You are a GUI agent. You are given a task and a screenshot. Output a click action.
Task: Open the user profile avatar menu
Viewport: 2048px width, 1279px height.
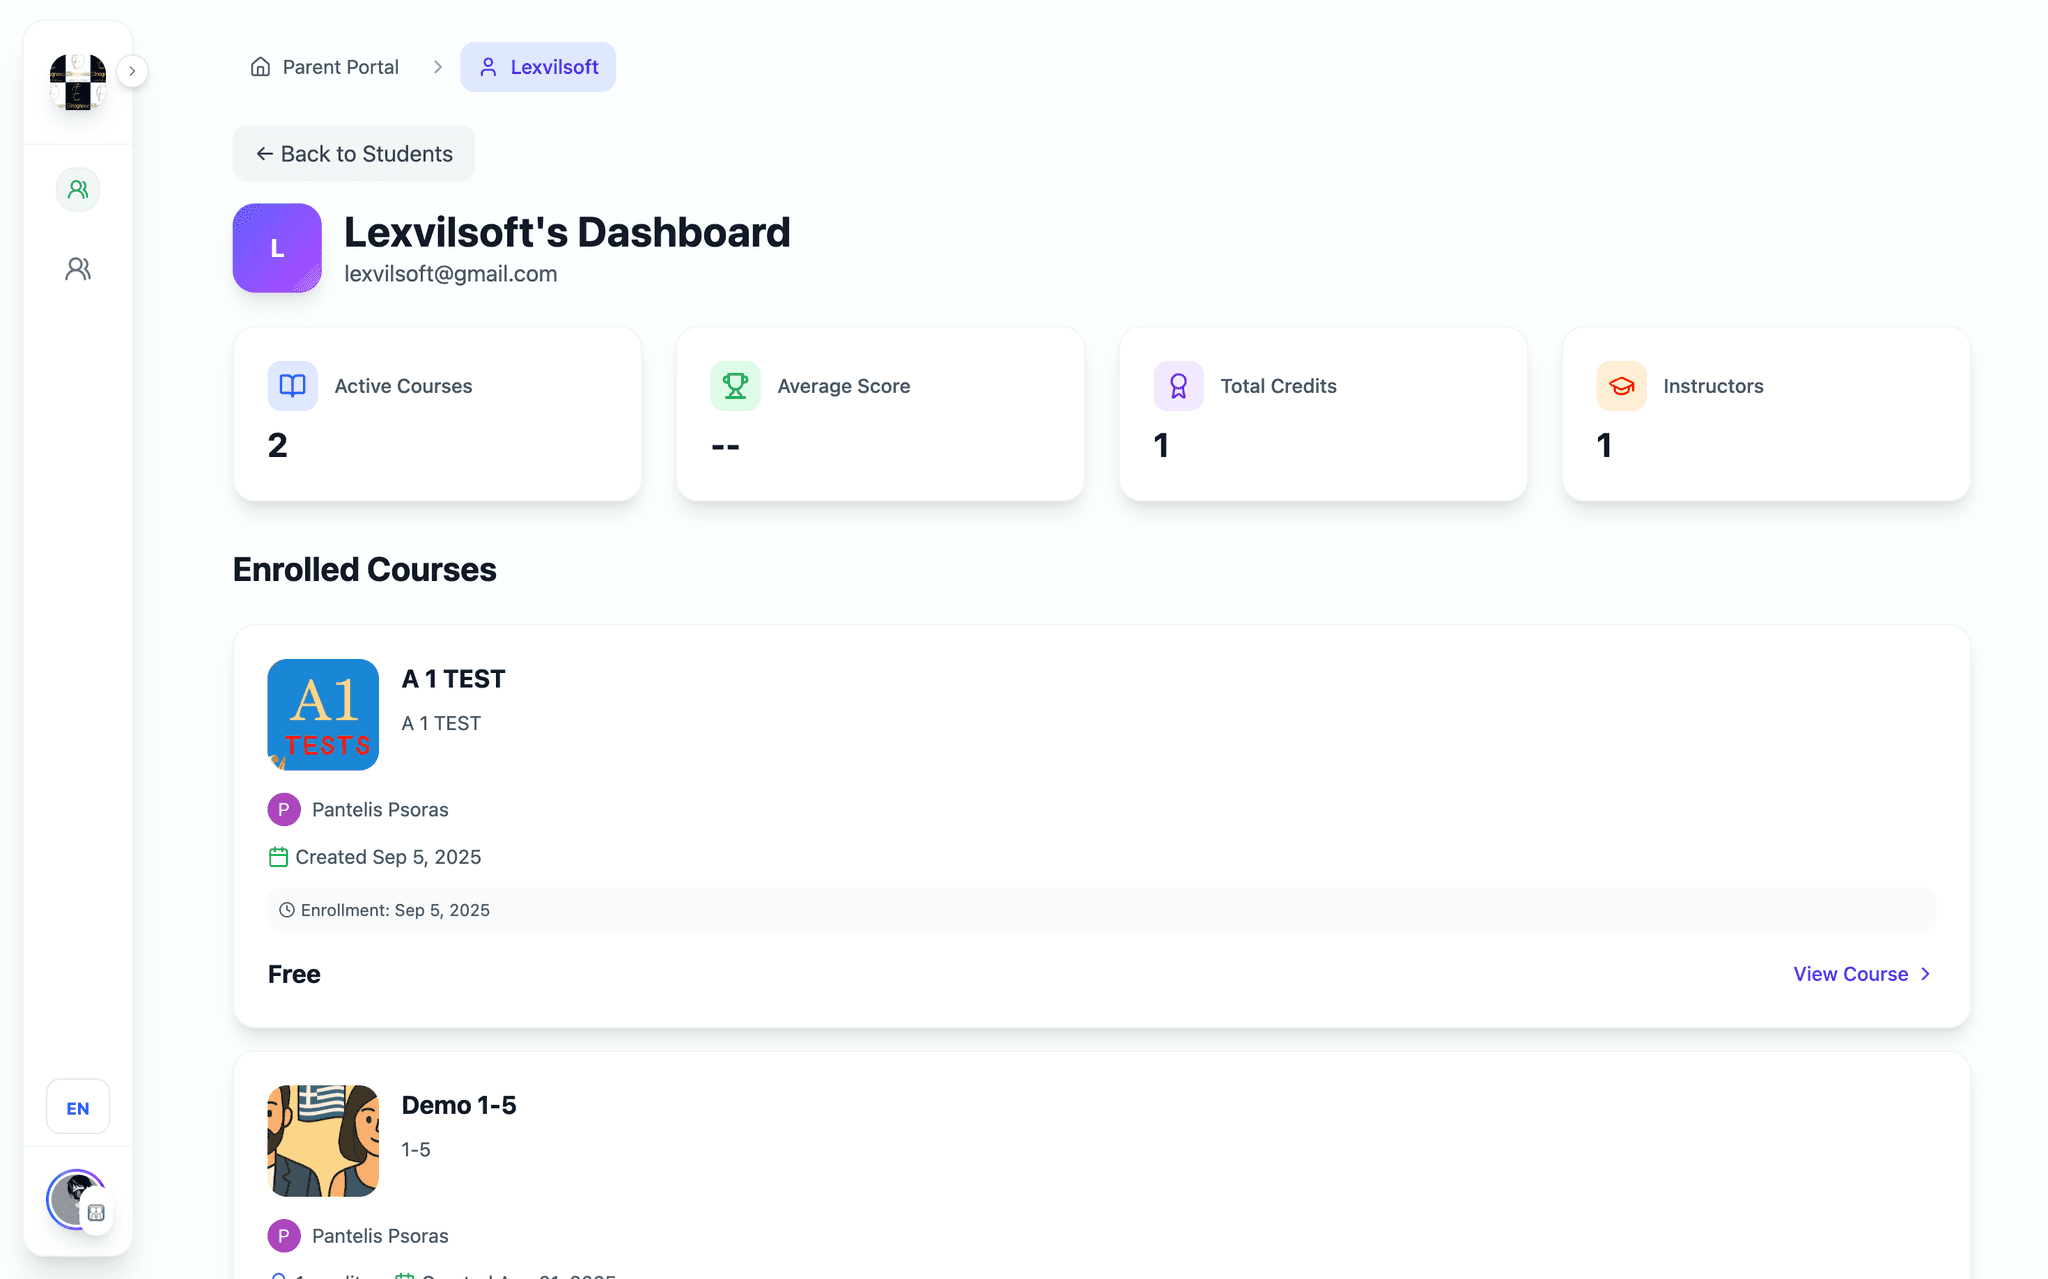click(x=77, y=1199)
